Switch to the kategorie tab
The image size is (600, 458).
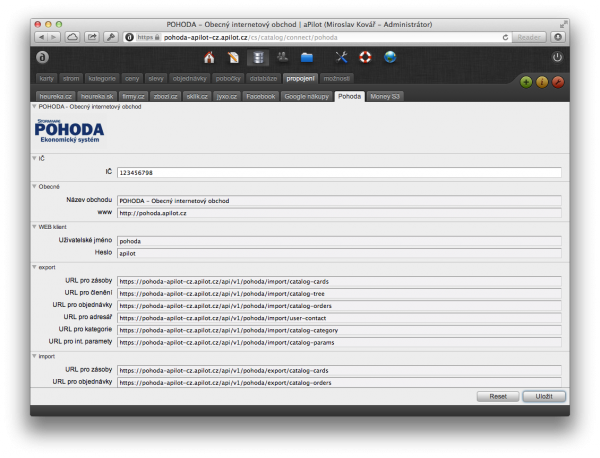pyautogui.click(x=102, y=78)
